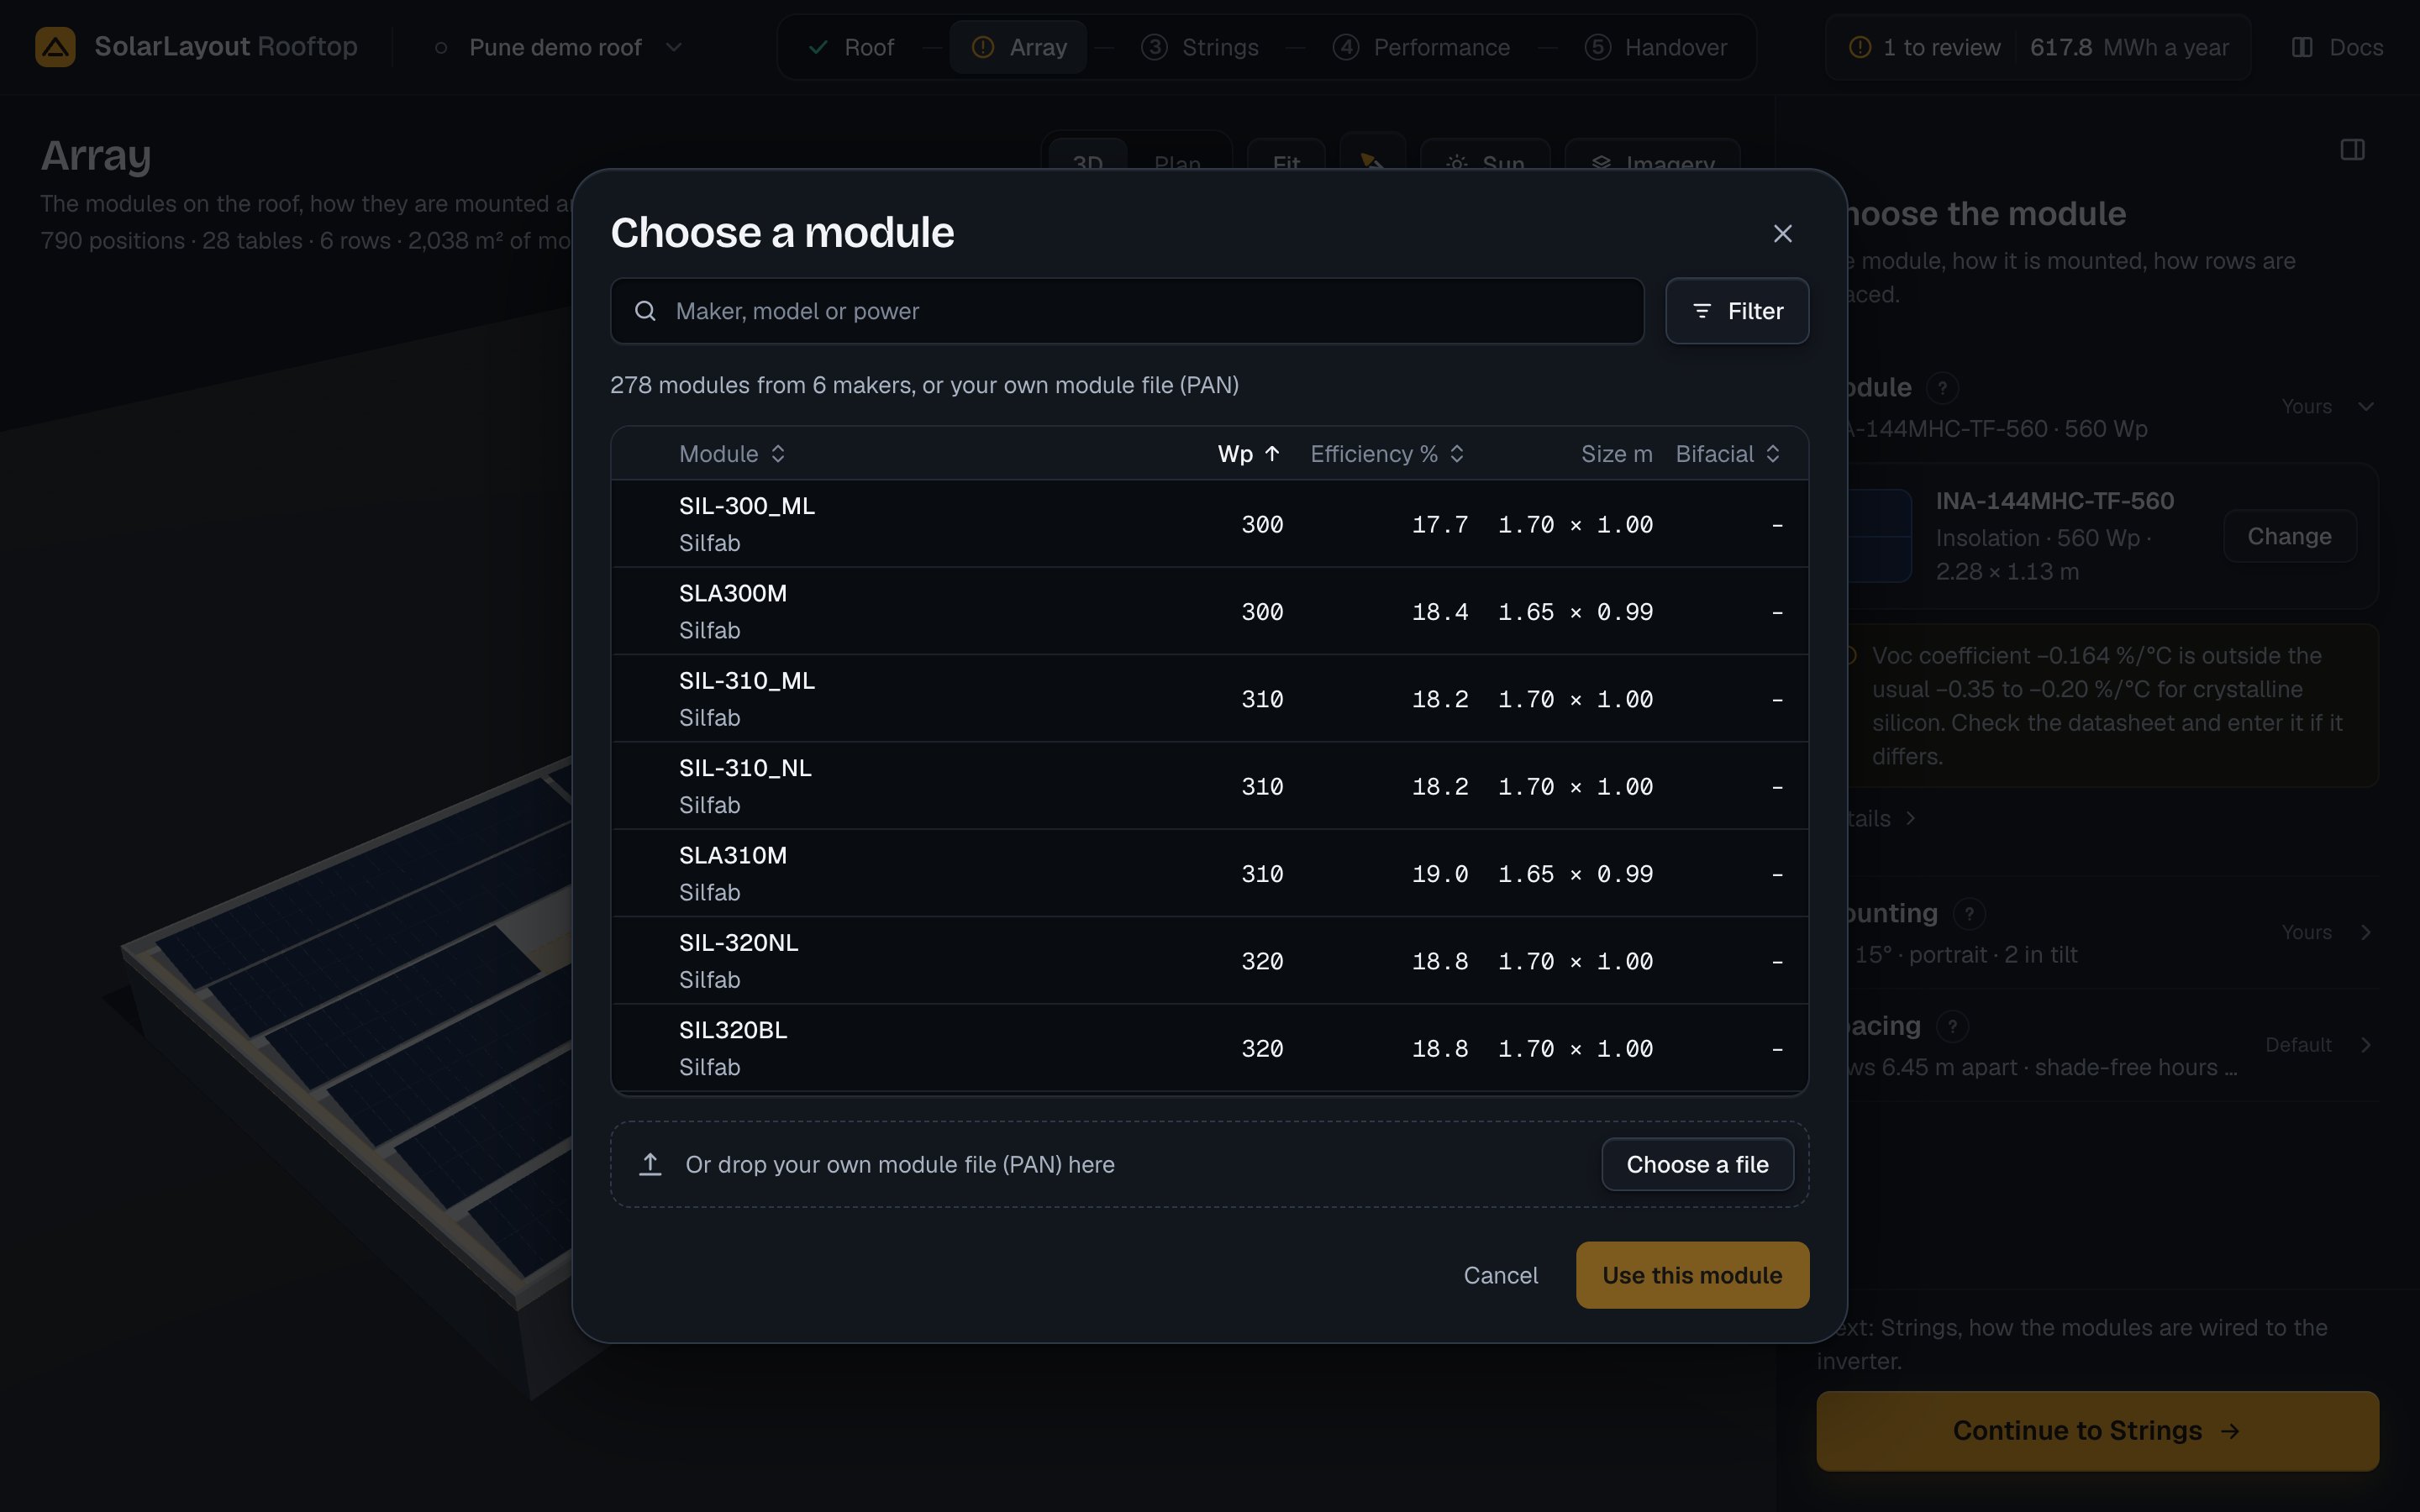This screenshot has width=2420, height=1512.
Task: Expand the mounting section chevron
Action: click(x=2366, y=932)
